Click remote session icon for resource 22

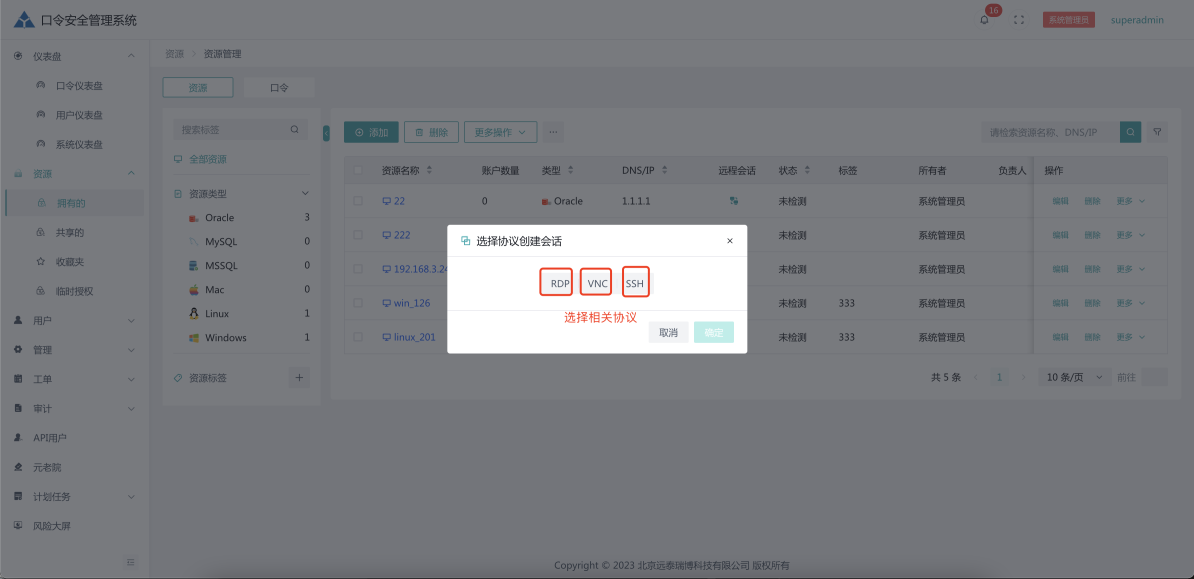pos(734,201)
